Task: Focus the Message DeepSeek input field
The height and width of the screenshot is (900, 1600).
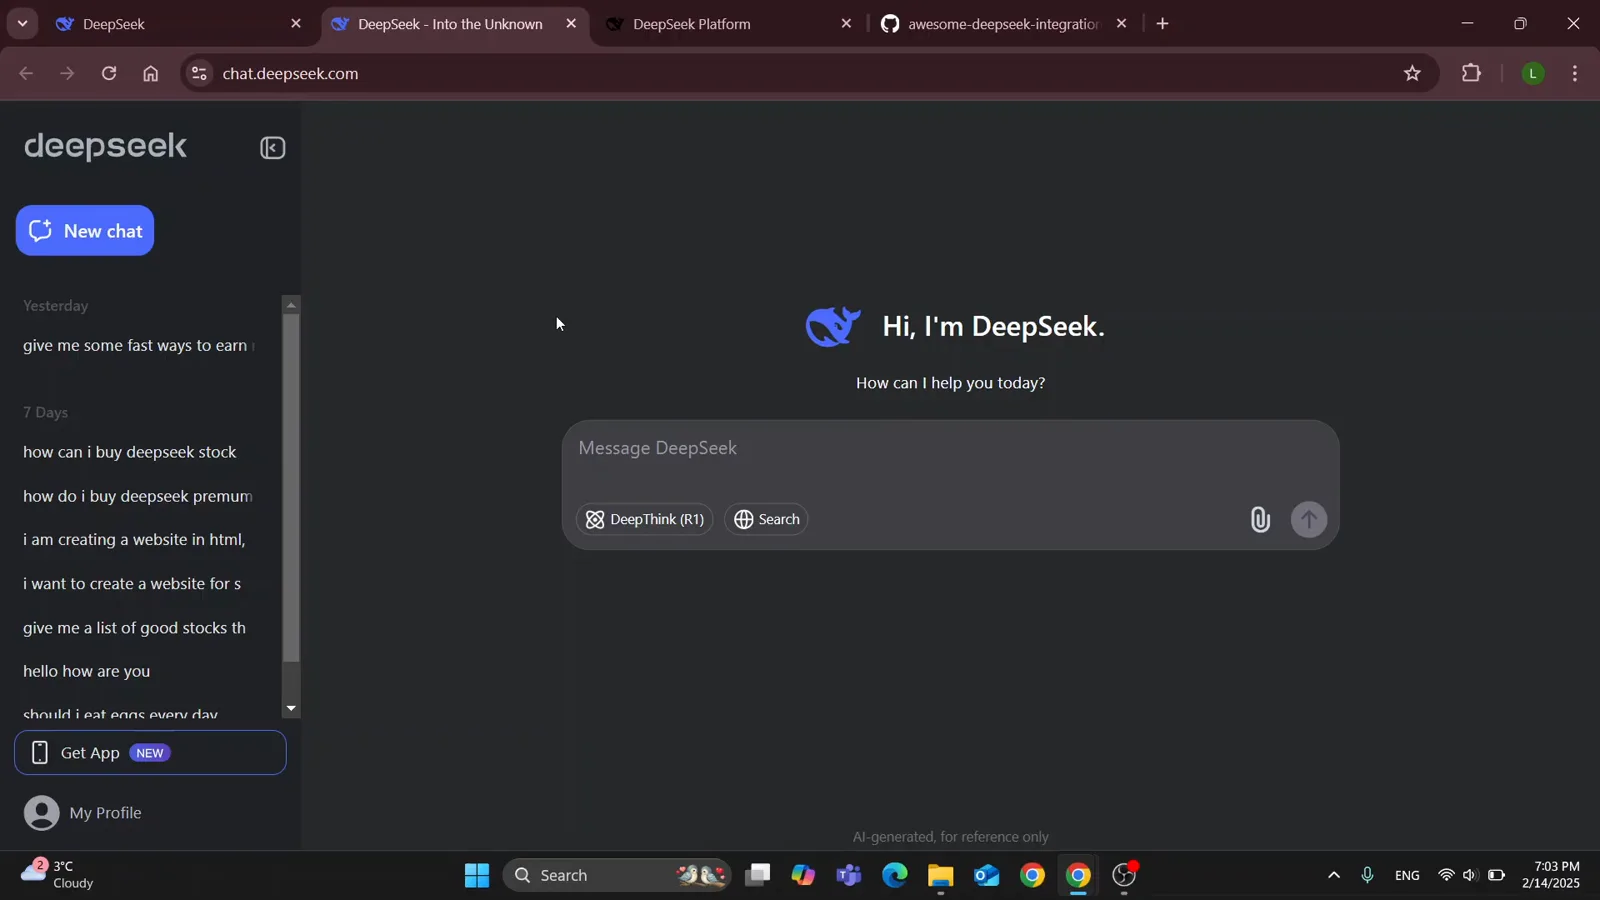Action: (x=950, y=448)
